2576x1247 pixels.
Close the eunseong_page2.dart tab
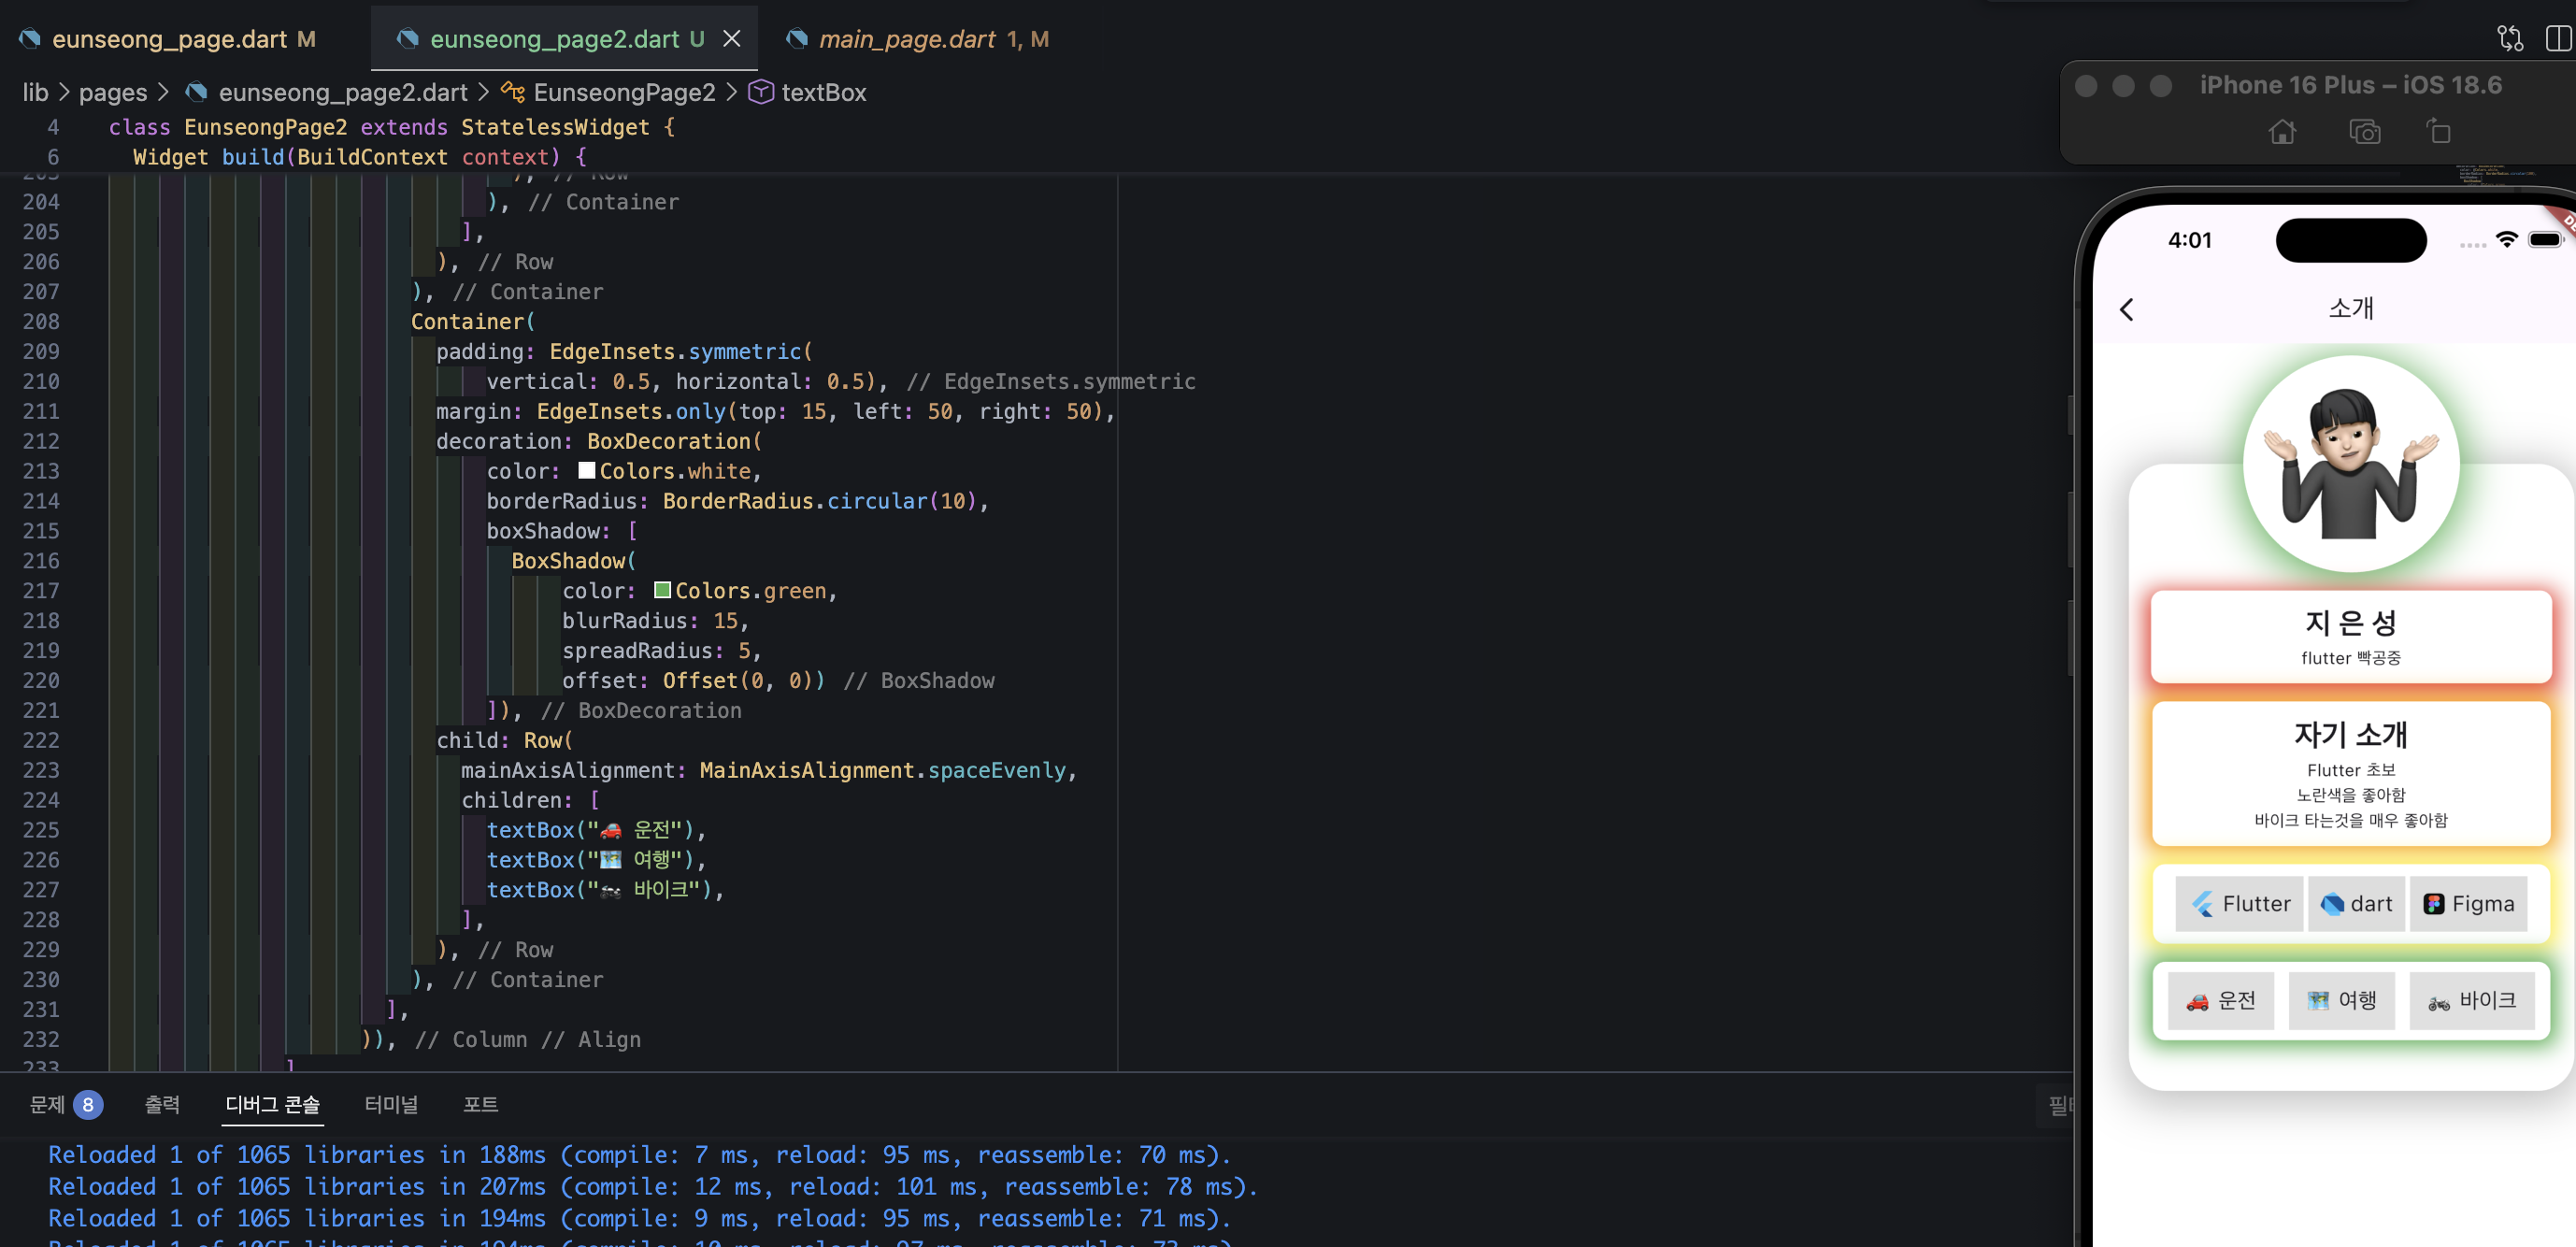click(x=732, y=39)
